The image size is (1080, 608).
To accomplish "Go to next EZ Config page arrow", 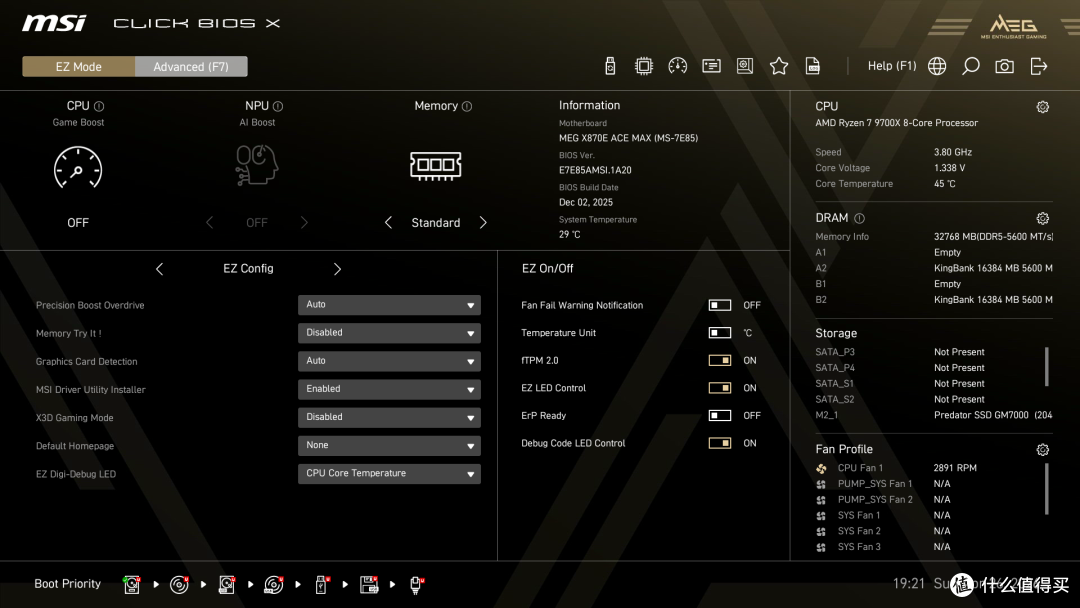I will (338, 269).
